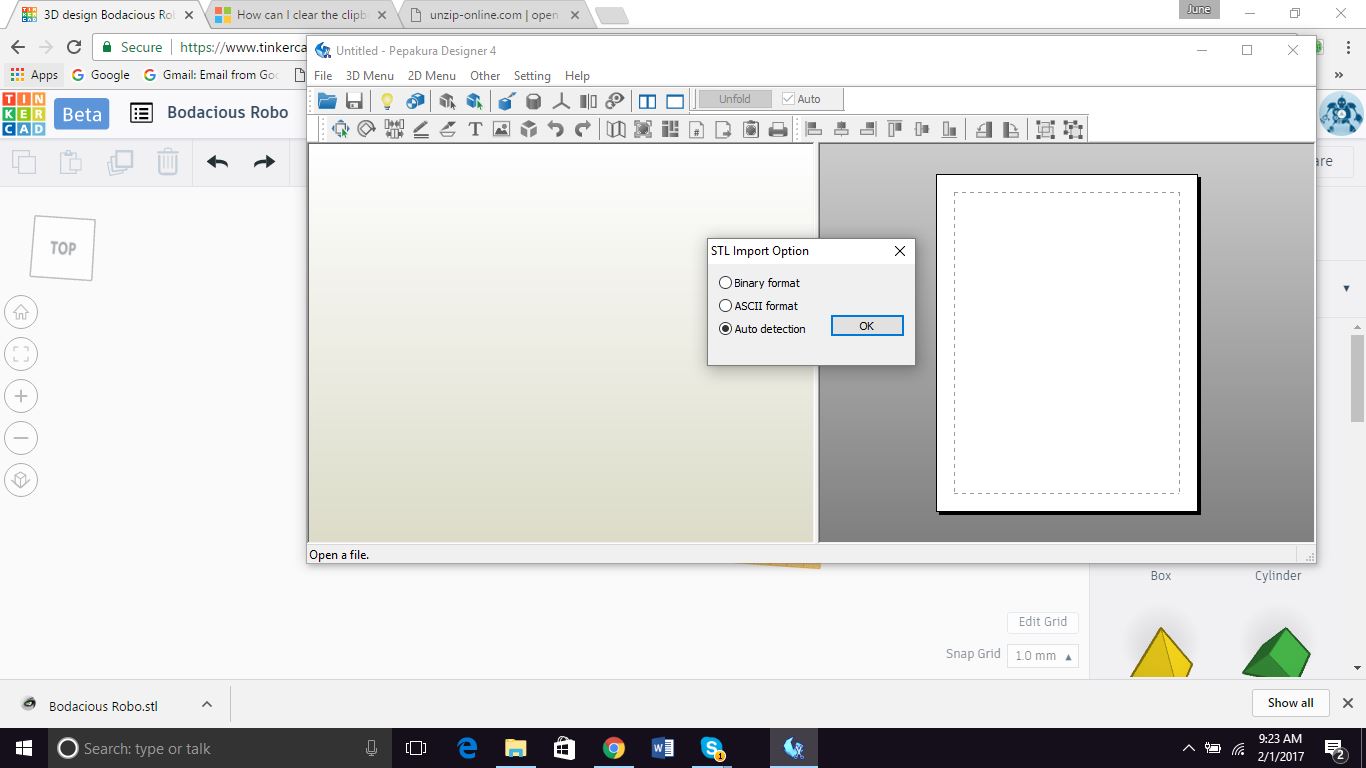Click the Beta badge in Tinkercad header
The height and width of the screenshot is (768, 1366).
tap(82, 114)
